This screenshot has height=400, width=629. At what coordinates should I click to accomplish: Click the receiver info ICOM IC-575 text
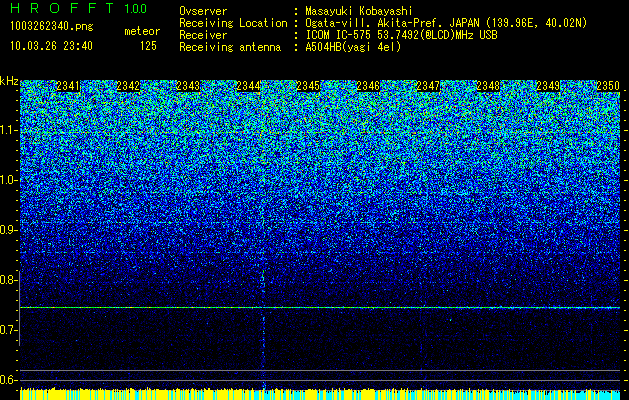point(401,35)
